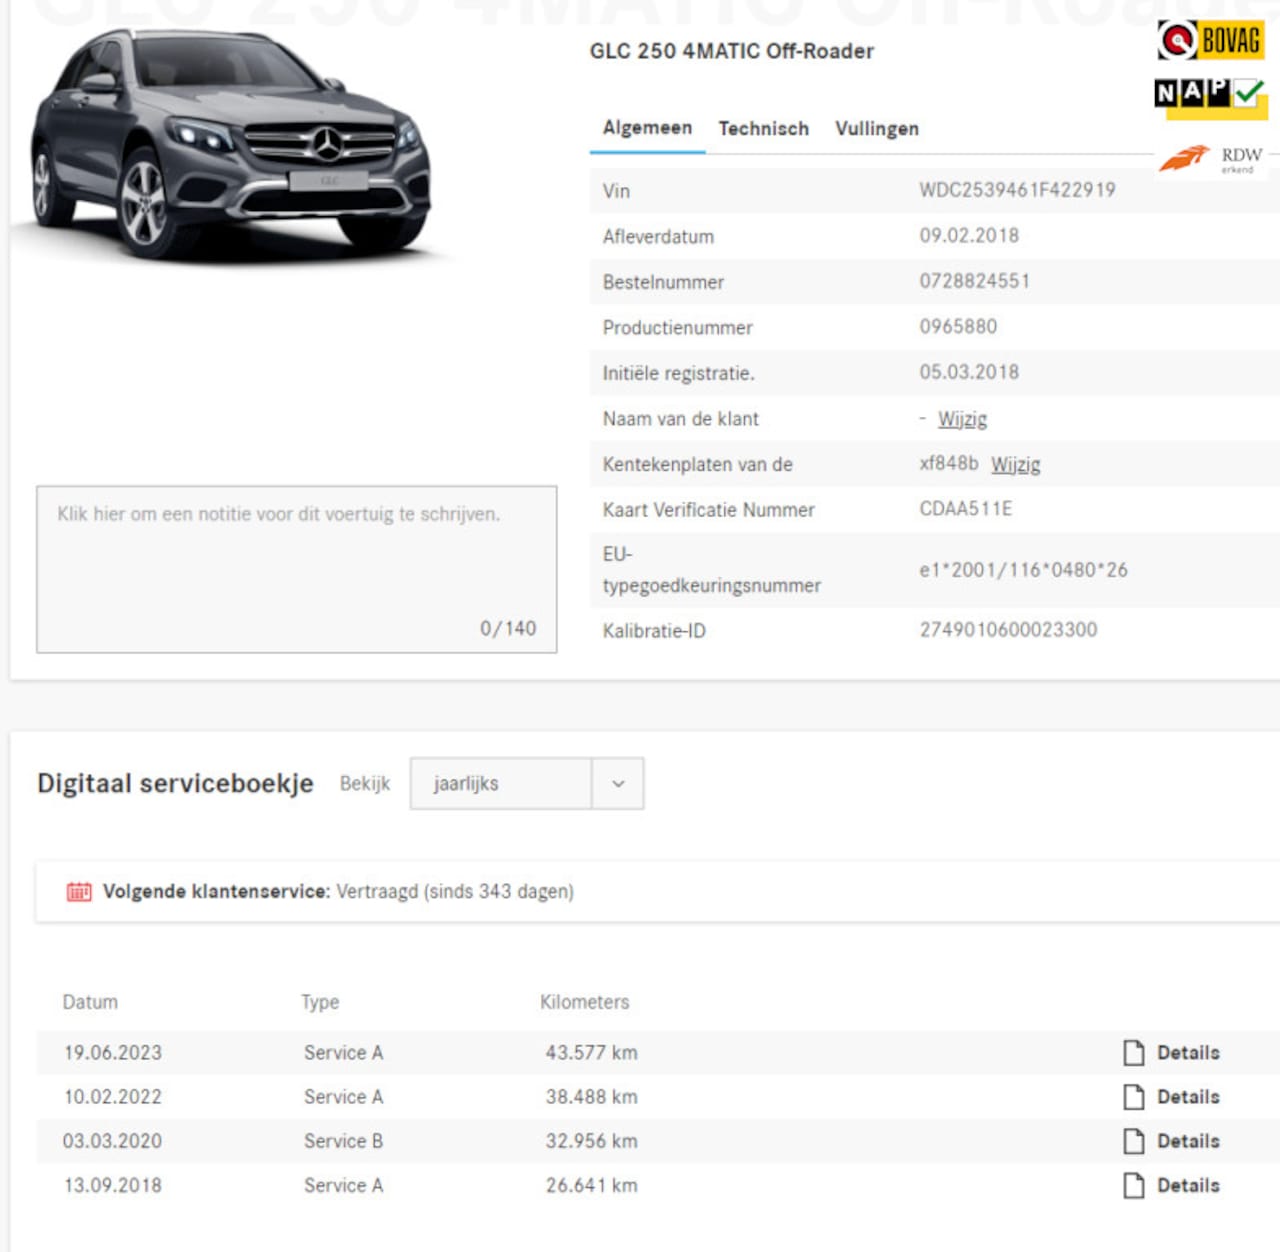This screenshot has width=1280, height=1252.
Task: Click the Datum column header
Action: [90, 1002]
